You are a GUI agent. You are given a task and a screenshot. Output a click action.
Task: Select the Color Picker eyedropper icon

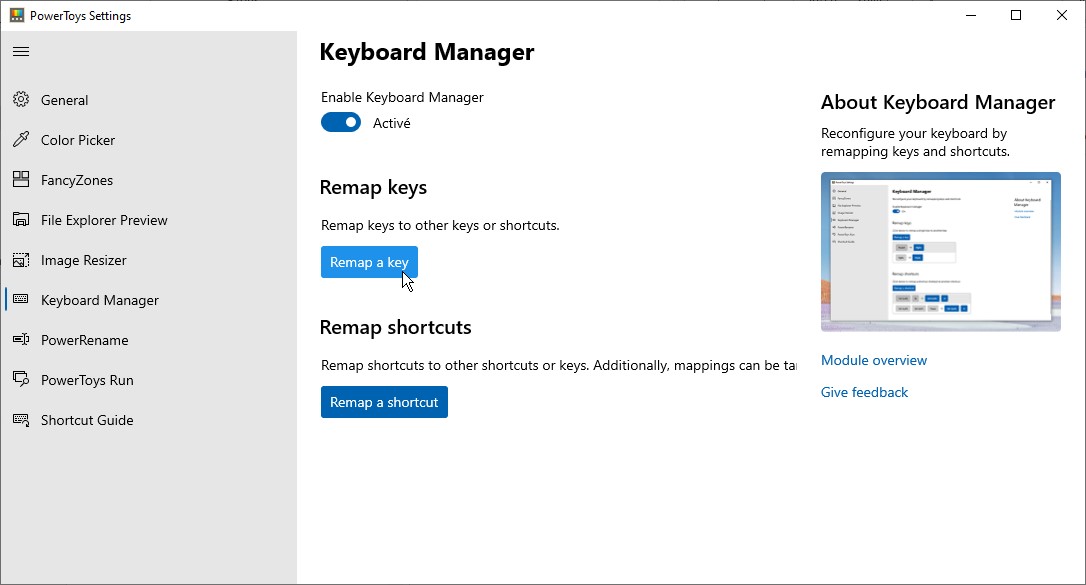21,140
